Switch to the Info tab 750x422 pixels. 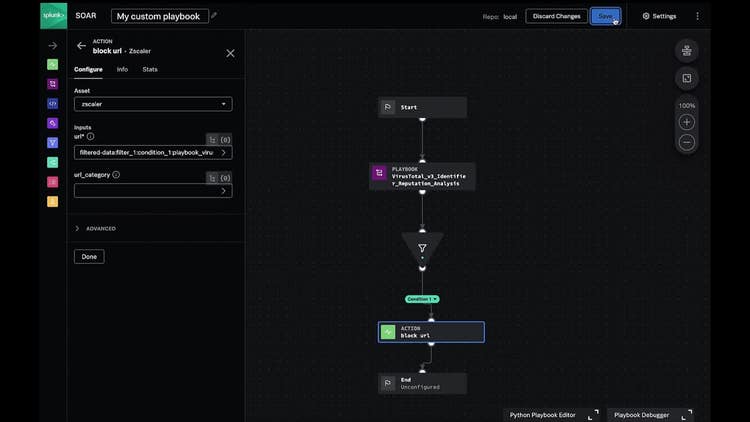[x=122, y=70]
